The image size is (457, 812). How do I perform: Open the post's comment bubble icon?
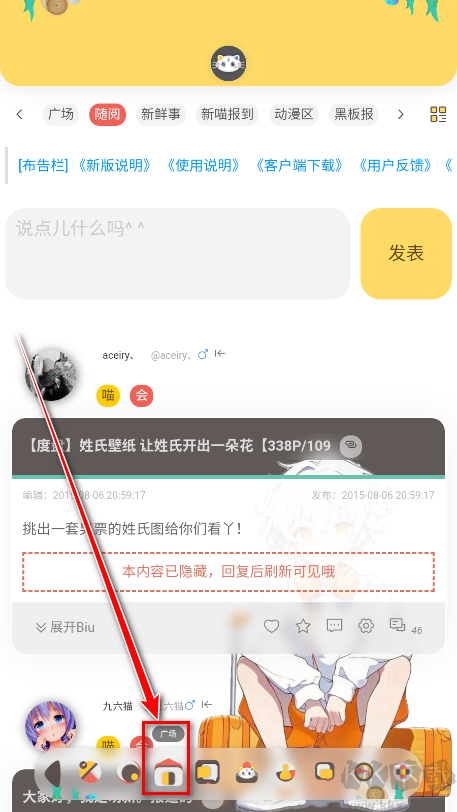(335, 626)
